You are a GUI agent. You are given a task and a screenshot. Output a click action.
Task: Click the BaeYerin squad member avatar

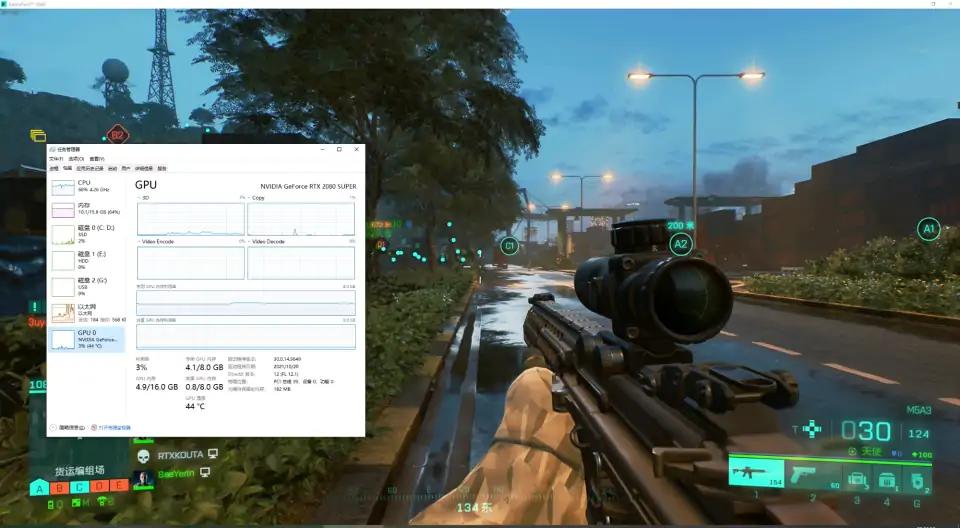pyautogui.click(x=143, y=478)
